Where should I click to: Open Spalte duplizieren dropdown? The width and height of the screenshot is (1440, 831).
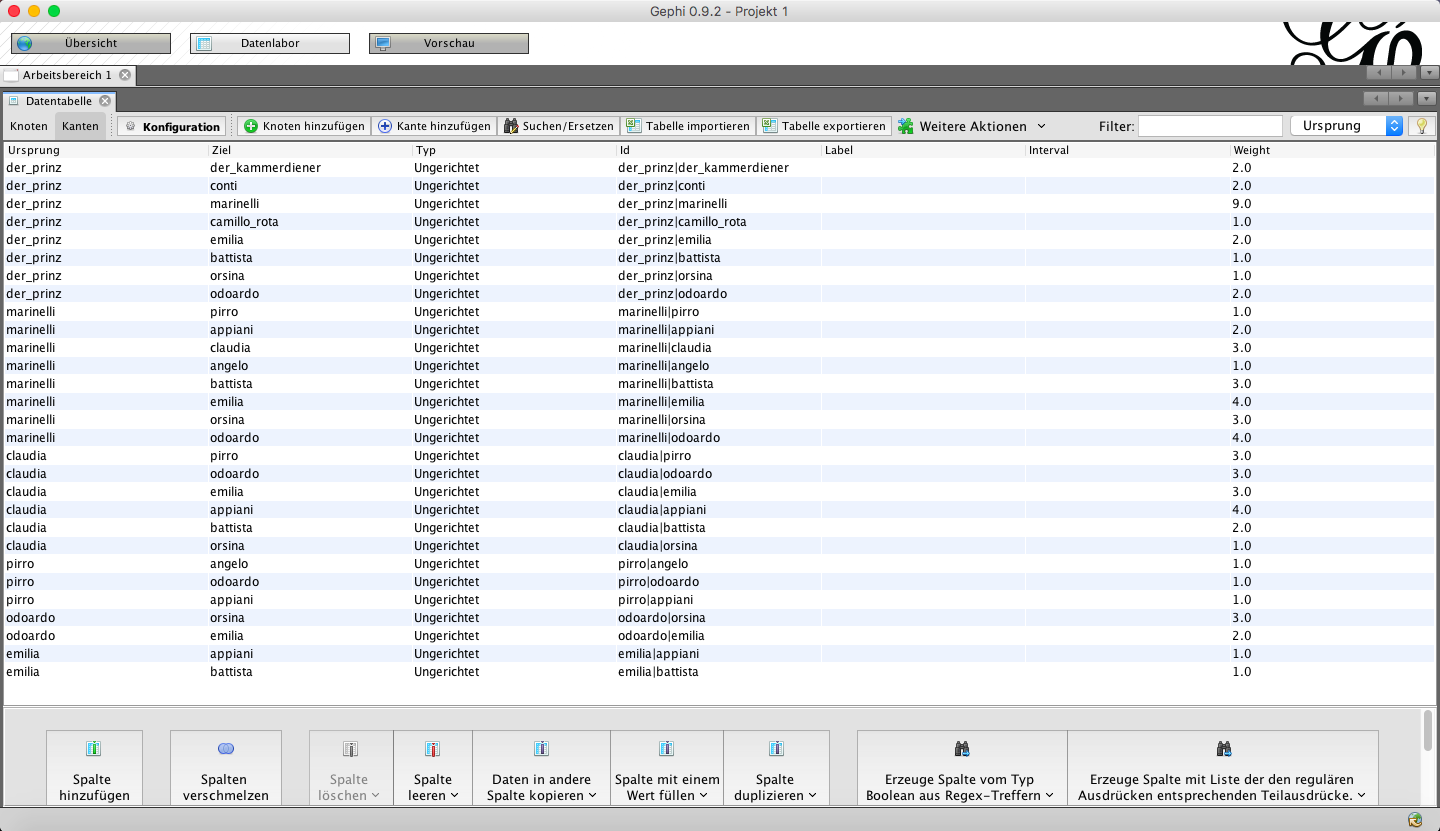point(776,768)
